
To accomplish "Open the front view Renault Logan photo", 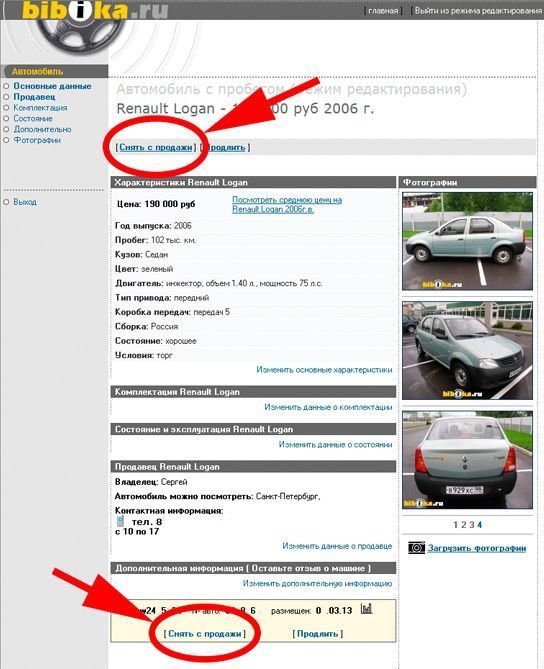I will (467, 351).
